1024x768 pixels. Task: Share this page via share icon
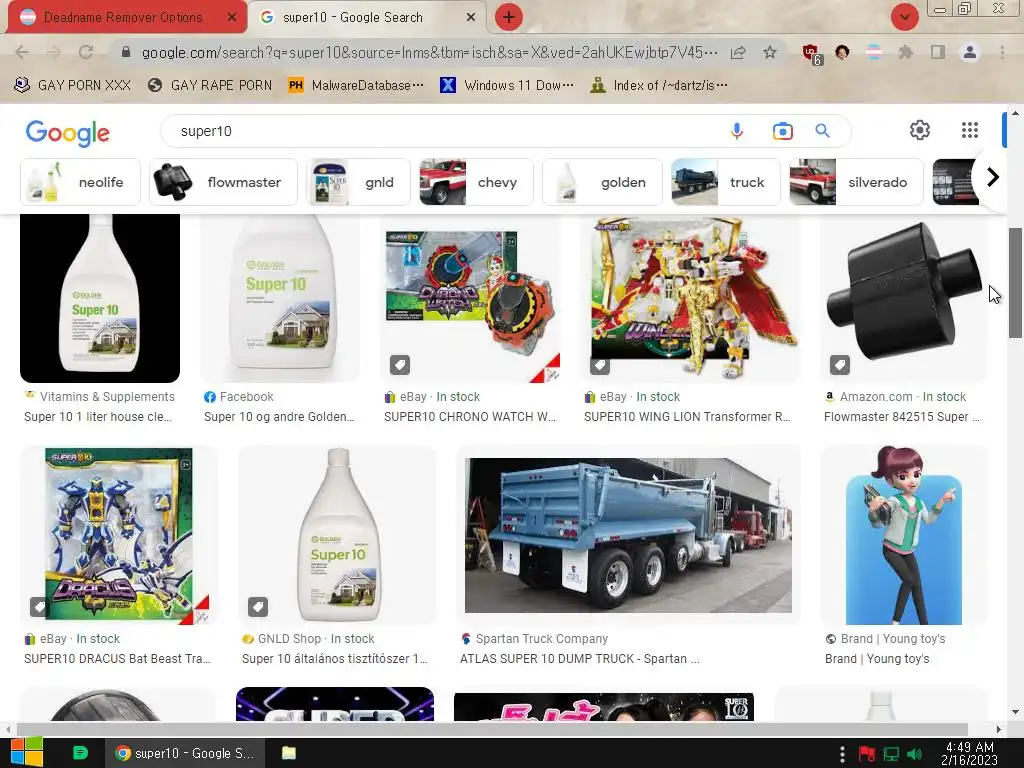tap(738, 52)
